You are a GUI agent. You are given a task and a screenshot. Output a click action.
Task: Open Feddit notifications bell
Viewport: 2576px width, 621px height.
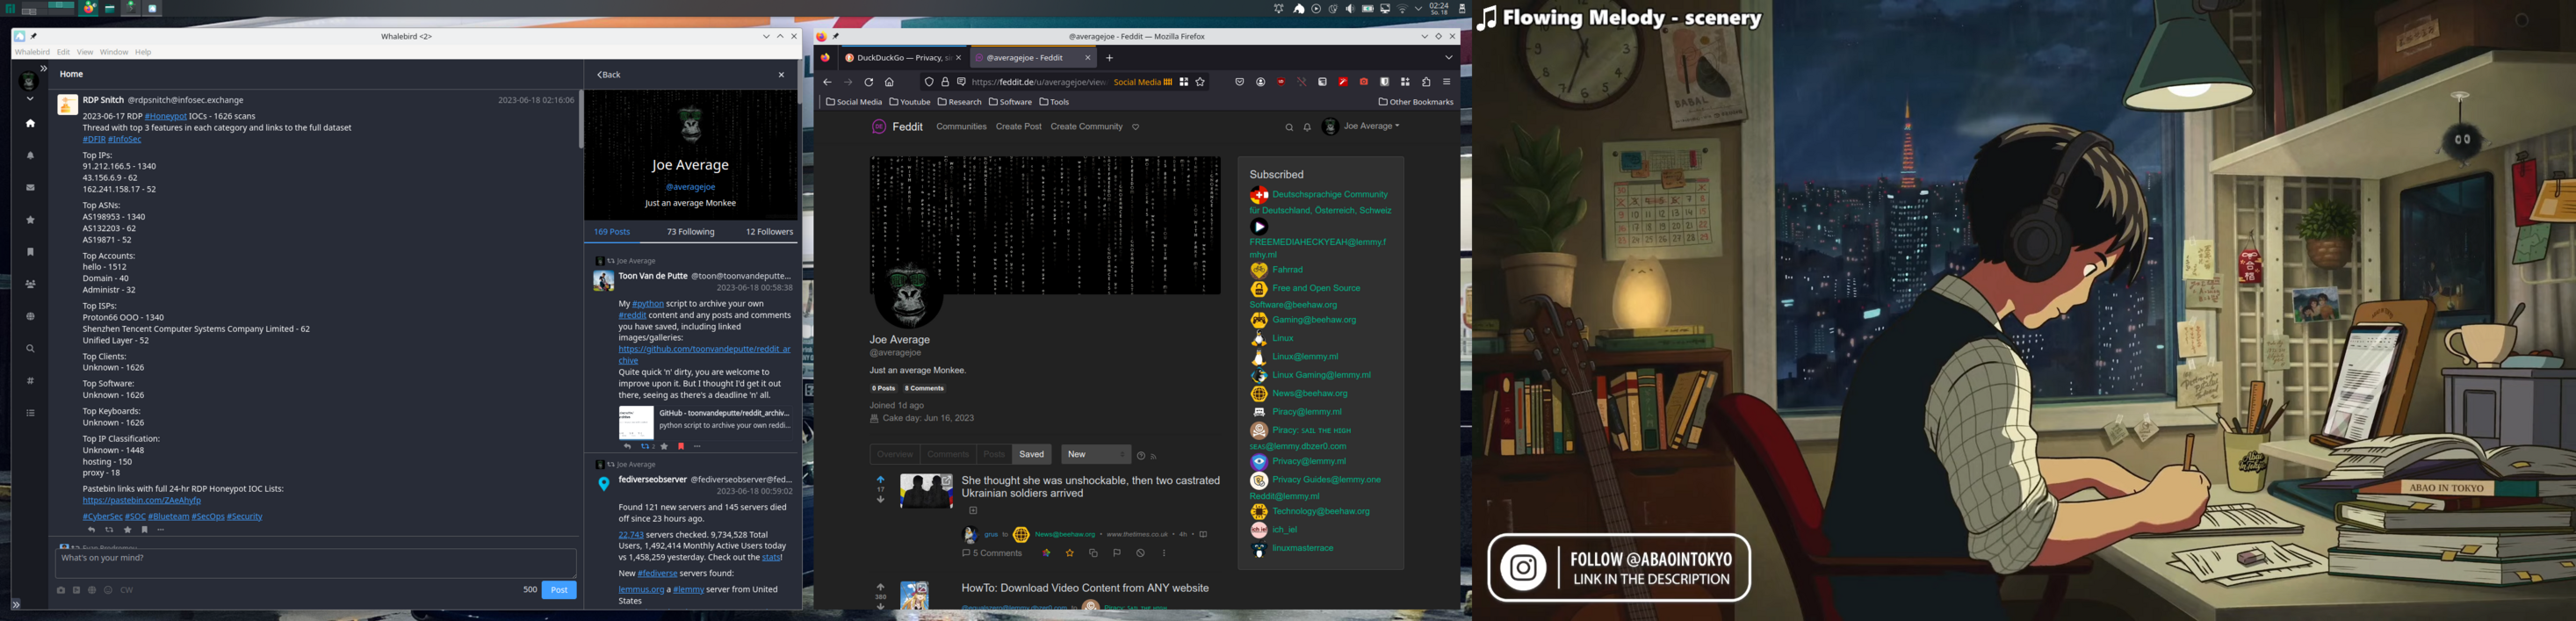pyautogui.click(x=1307, y=128)
